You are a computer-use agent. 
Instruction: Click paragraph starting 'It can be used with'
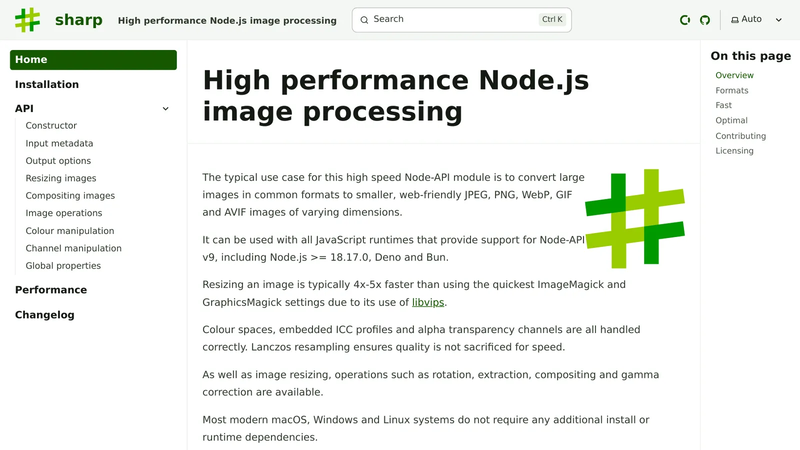393,248
